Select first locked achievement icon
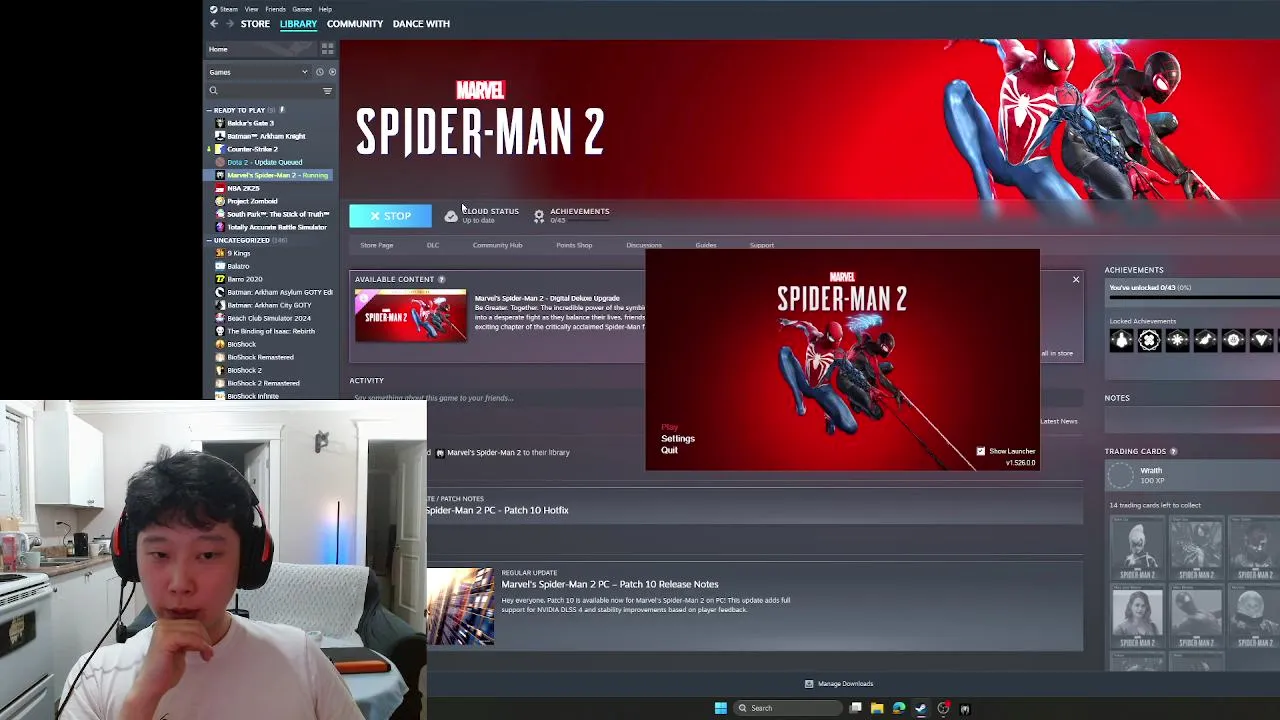The image size is (1280, 720). 1121,341
